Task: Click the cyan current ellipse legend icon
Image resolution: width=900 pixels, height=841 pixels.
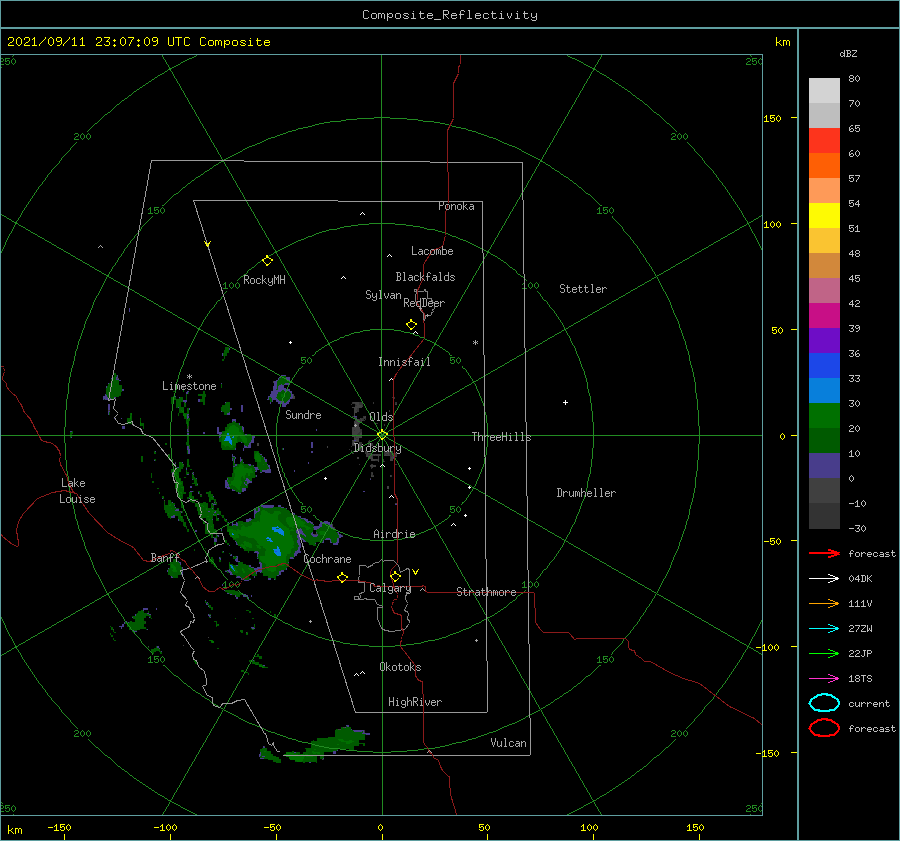Action: point(824,703)
